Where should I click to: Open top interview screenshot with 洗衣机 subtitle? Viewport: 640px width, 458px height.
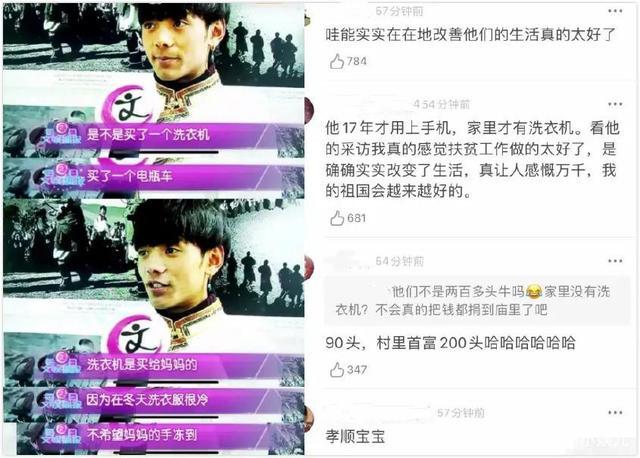tap(153, 100)
